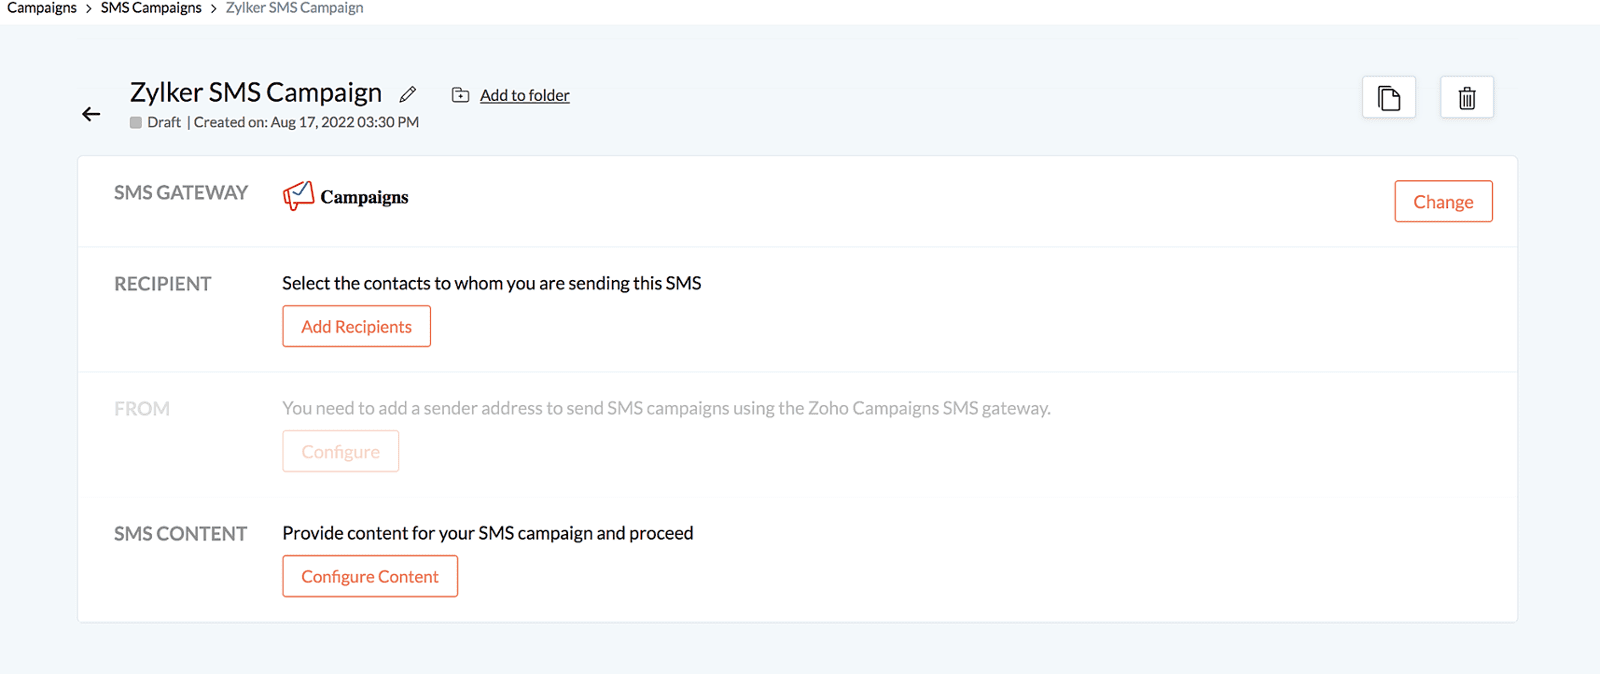
Task: Click the folder icon beside Add to folder
Action: [x=460, y=95]
